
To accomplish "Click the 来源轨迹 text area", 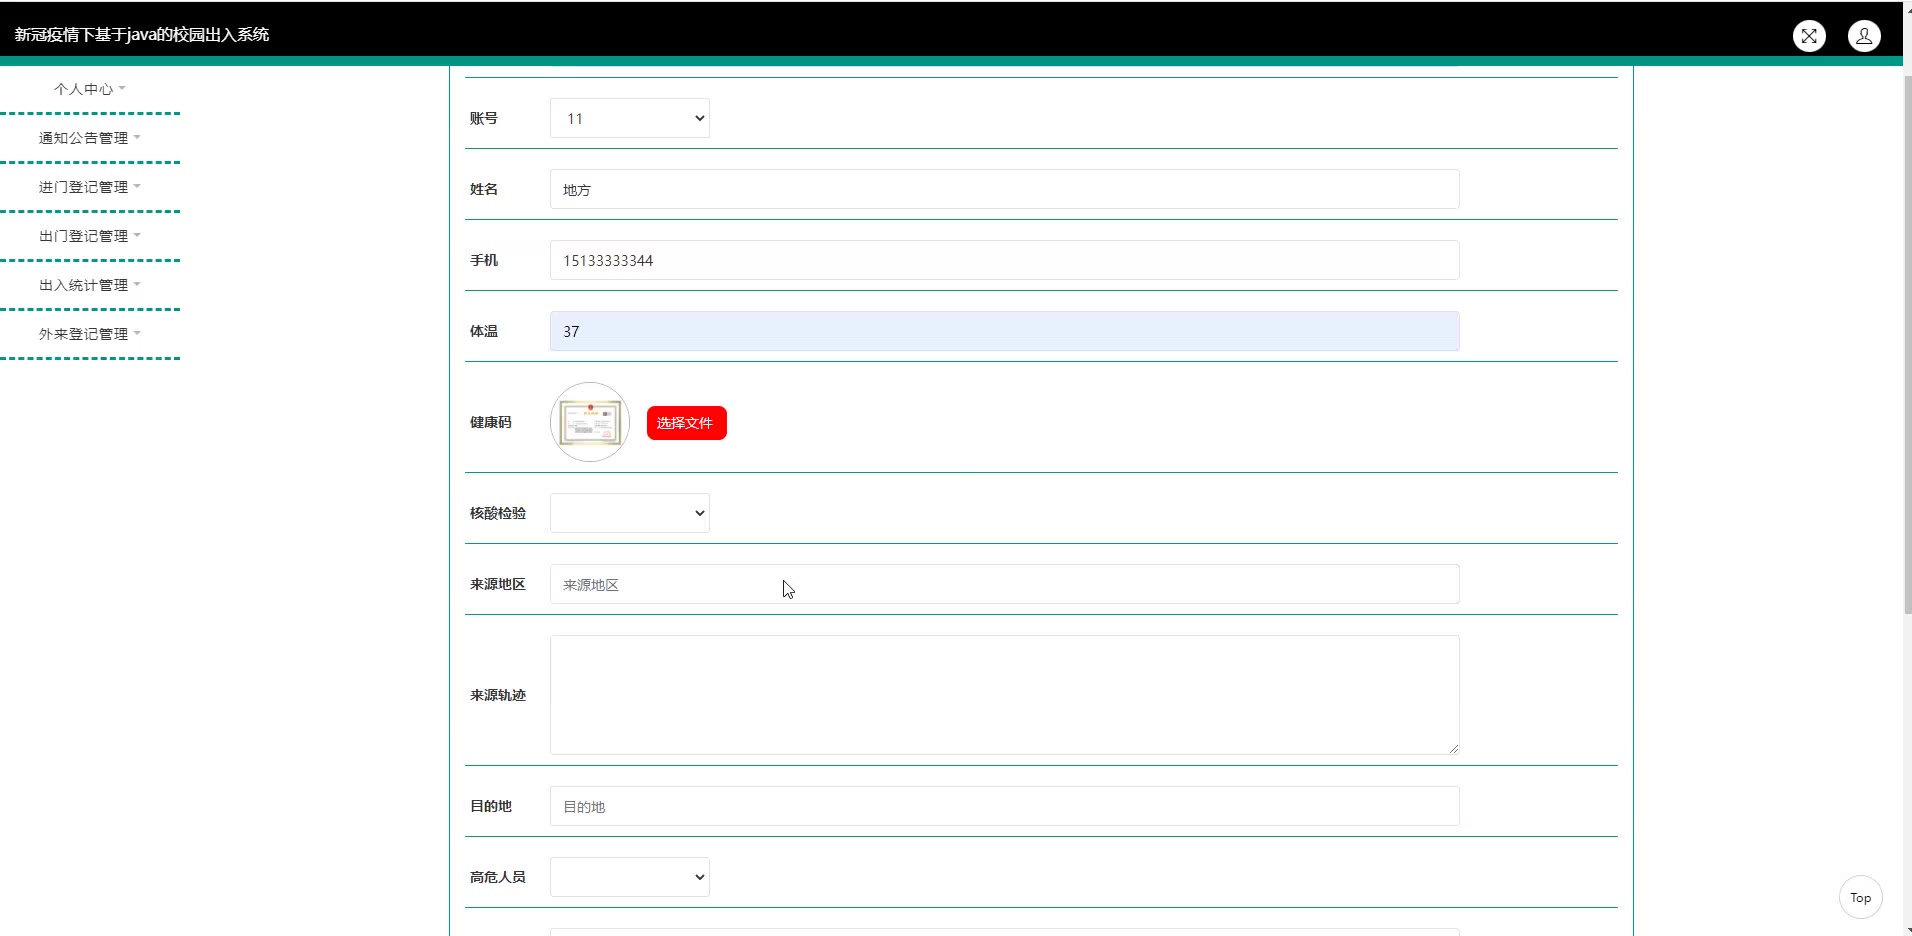I will pyautogui.click(x=1005, y=695).
